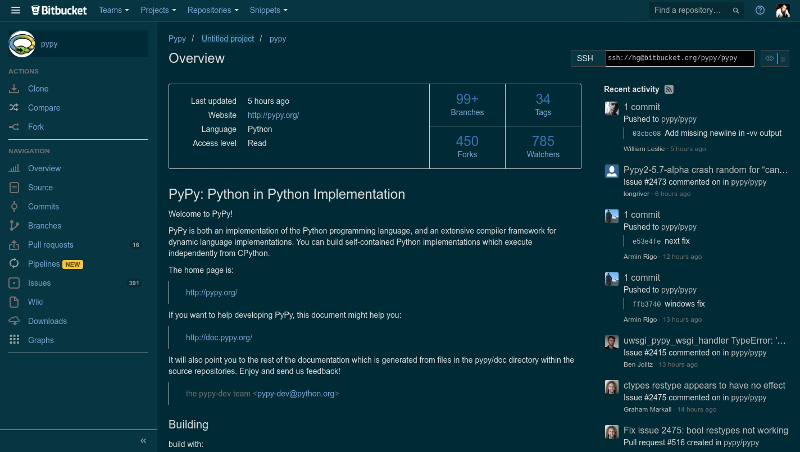Click Pypy breadcrumb link
The height and width of the screenshot is (452, 800).
tap(177, 39)
